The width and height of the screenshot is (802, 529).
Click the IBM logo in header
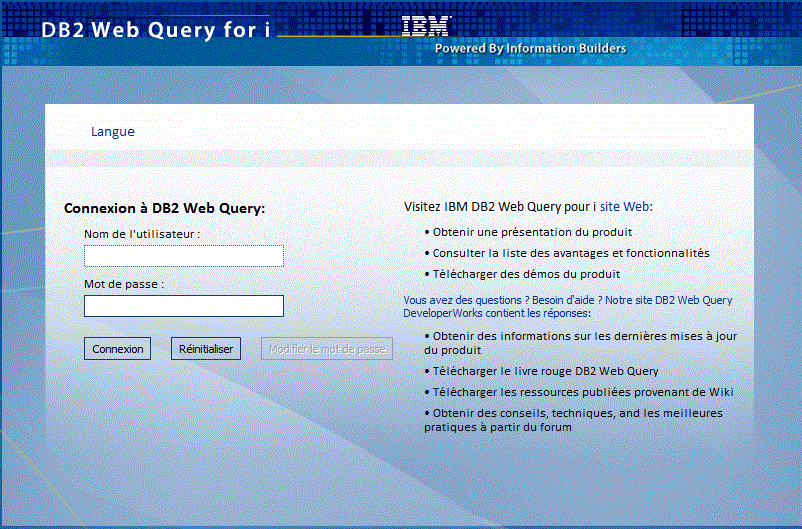426,26
